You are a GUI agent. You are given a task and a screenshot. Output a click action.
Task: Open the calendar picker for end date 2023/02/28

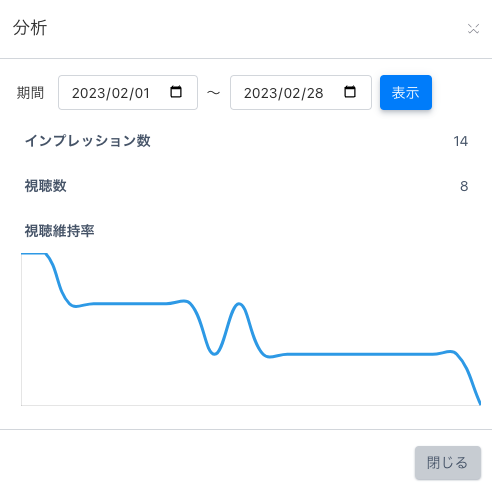click(350, 92)
